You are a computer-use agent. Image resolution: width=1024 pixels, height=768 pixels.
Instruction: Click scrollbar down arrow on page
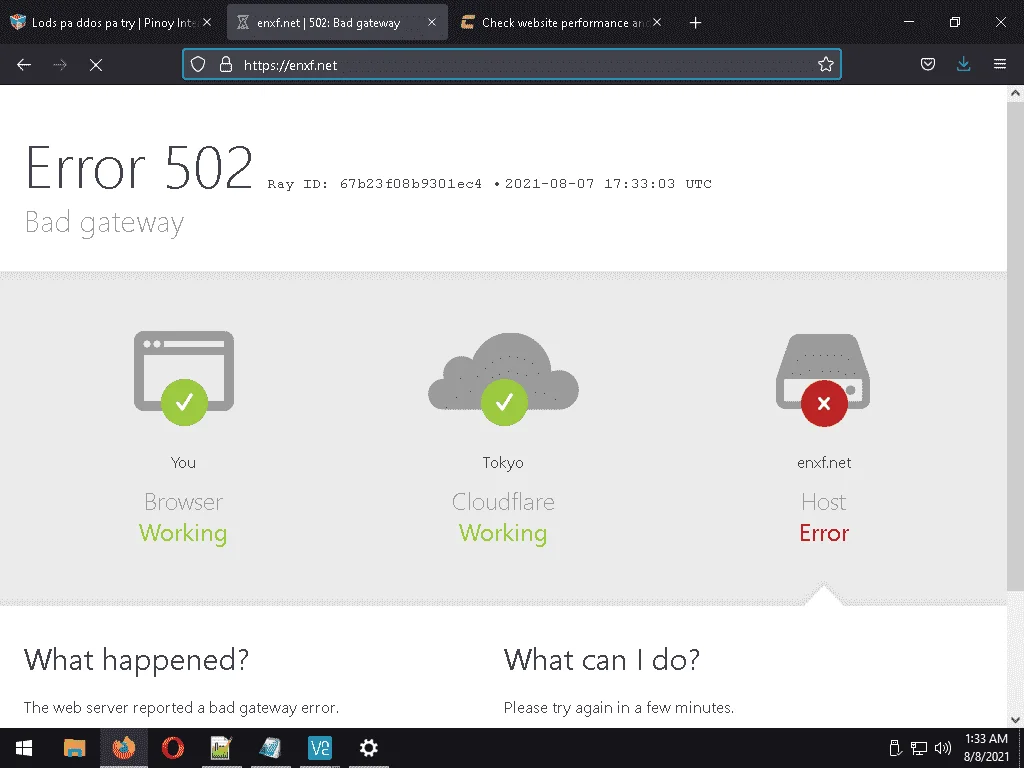tap(1015, 720)
